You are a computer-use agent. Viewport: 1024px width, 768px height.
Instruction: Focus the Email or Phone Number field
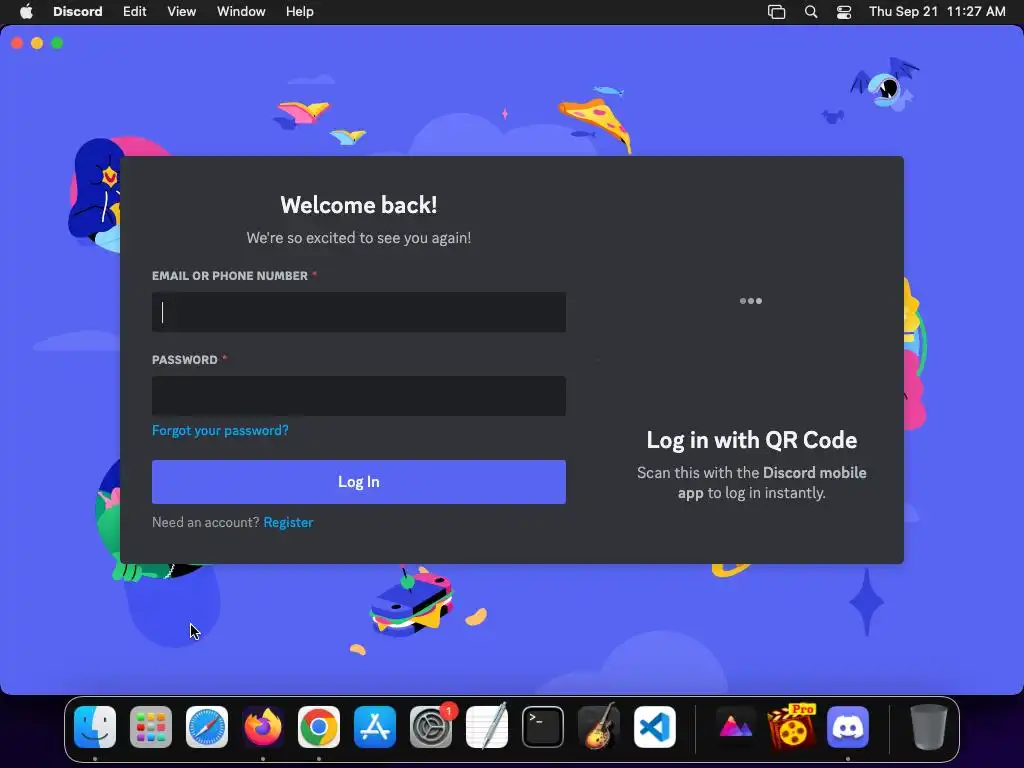[x=359, y=312]
